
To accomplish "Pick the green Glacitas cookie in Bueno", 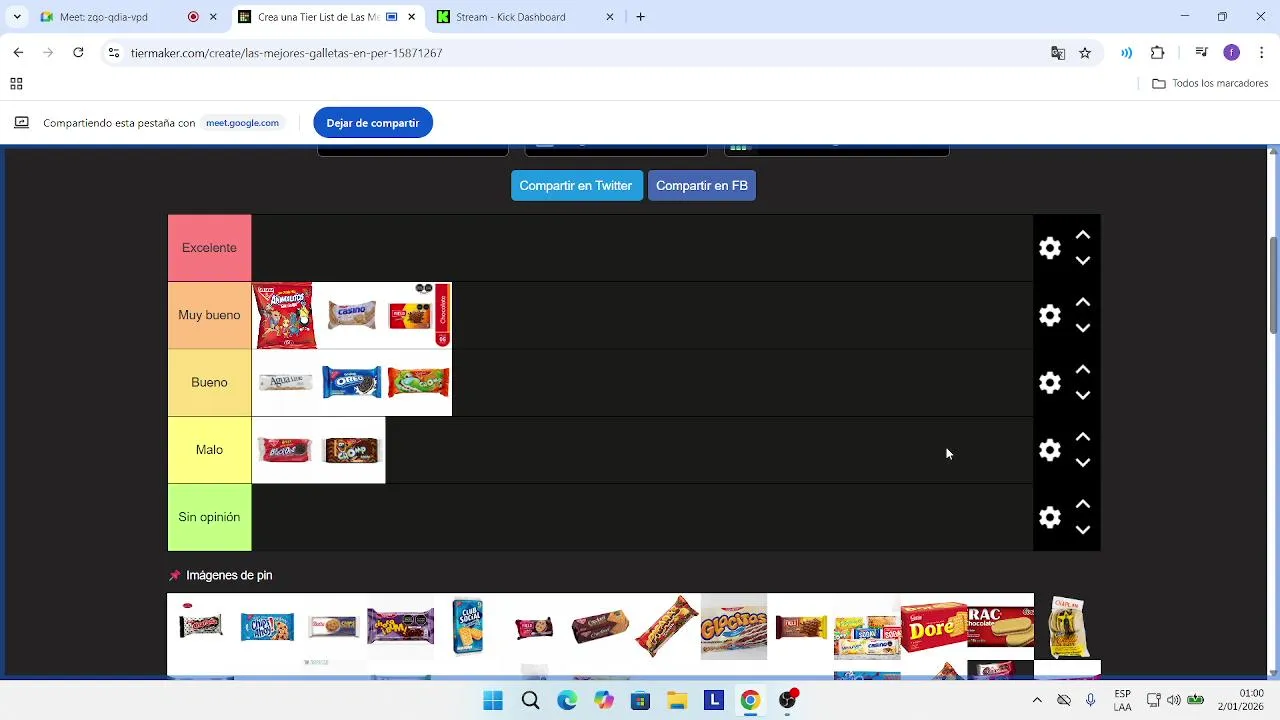I will [x=419, y=383].
